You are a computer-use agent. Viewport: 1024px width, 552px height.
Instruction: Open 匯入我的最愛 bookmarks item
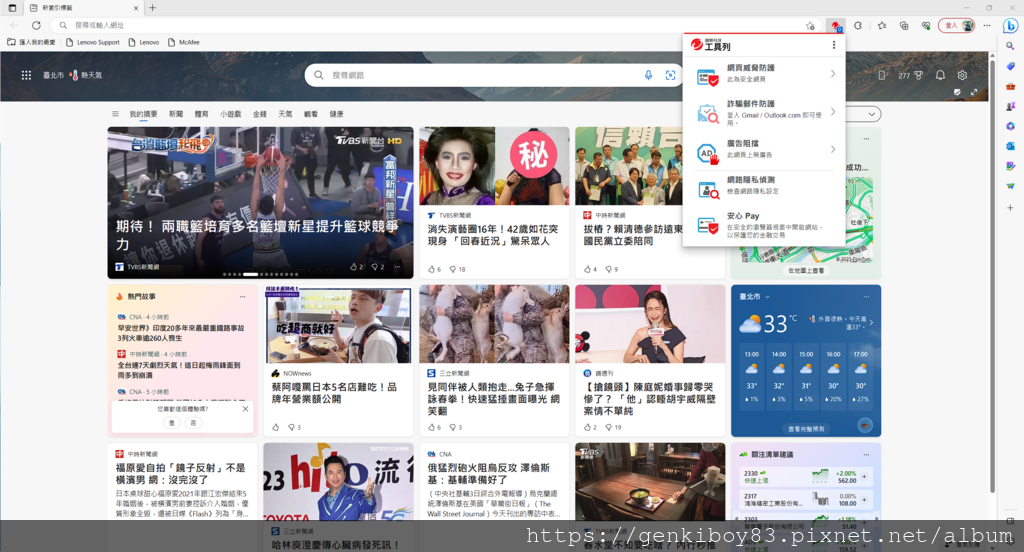(31, 42)
